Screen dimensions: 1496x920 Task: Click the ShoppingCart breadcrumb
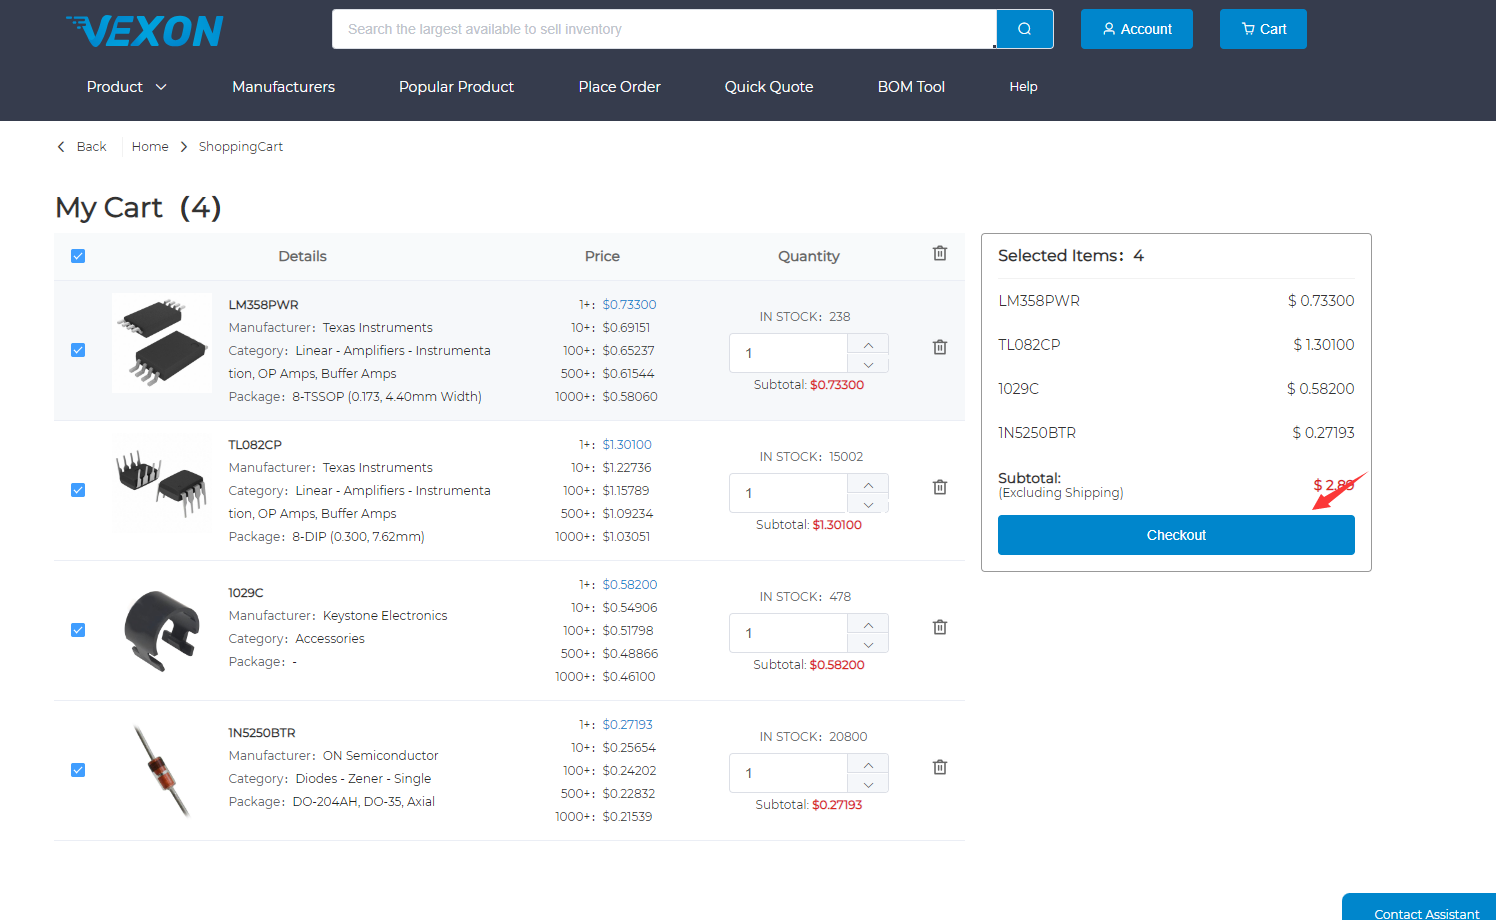pyautogui.click(x=241, y=147)
